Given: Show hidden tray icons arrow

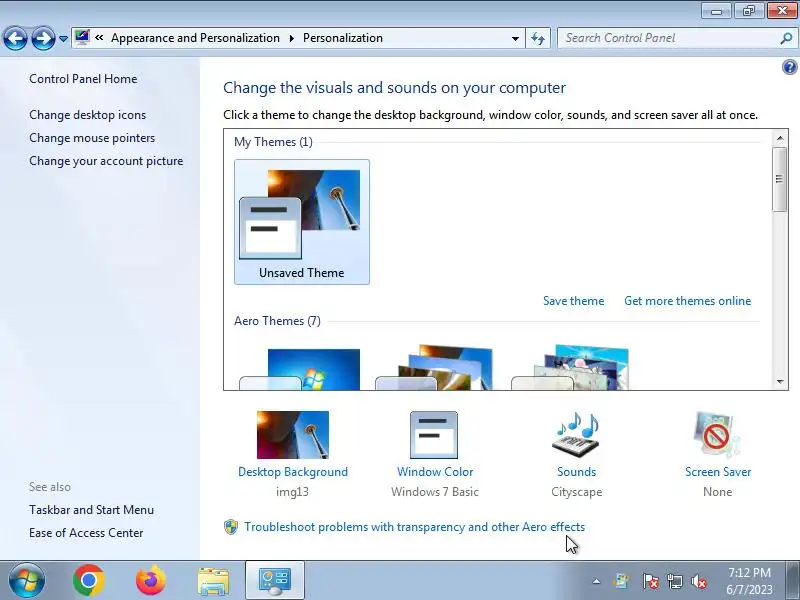Looking at the screenshot, I should tap(596, 581).
